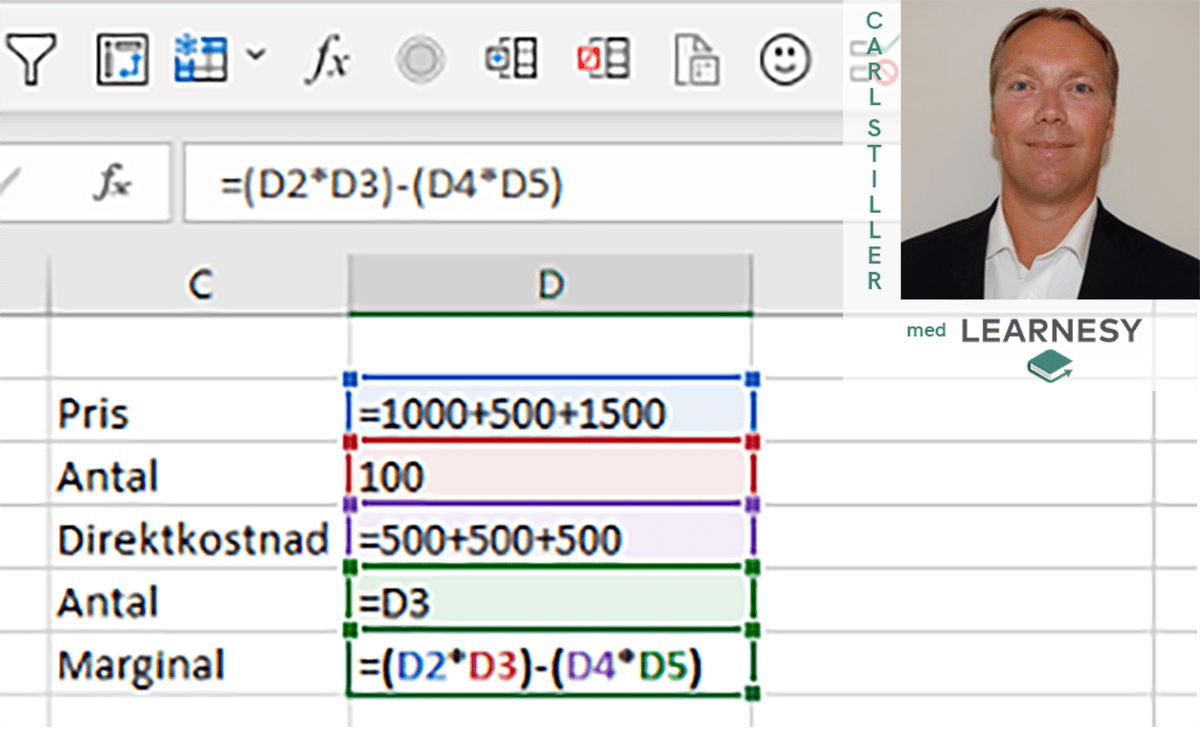Click the greyed document paste icon
Image resolution: width=1200 pixels, height=730 pixels.
696,60
